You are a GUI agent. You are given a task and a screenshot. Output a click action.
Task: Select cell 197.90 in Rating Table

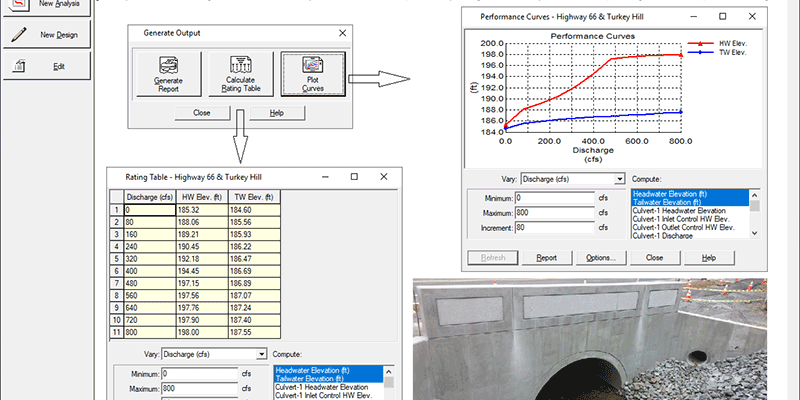203,320
